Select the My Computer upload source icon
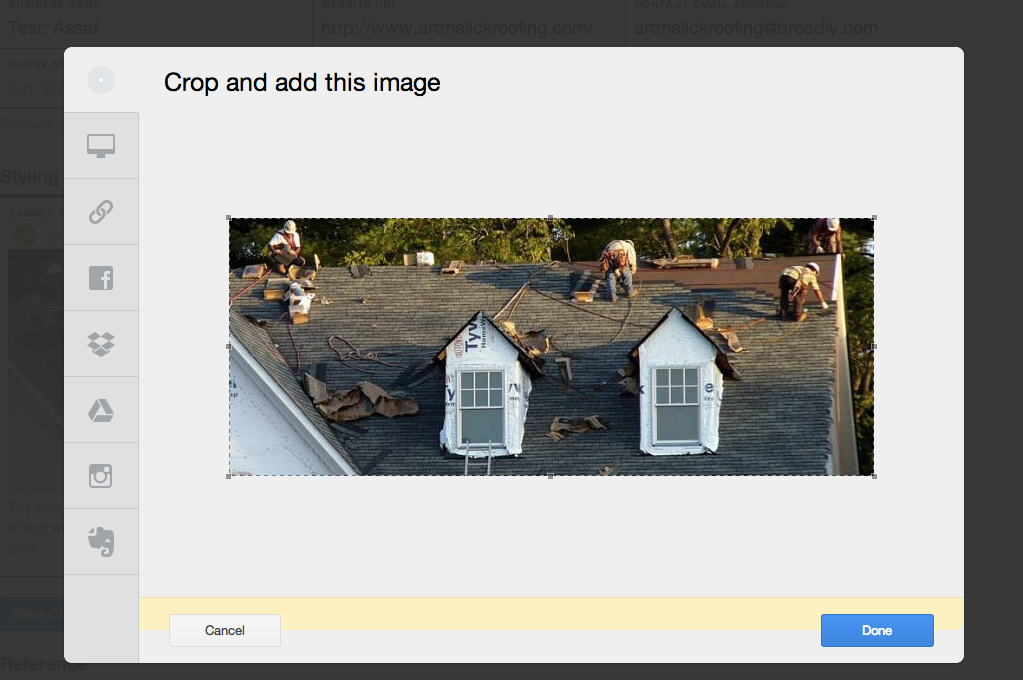This screenshot has height=680, width=1023. [x=101, y=146]
